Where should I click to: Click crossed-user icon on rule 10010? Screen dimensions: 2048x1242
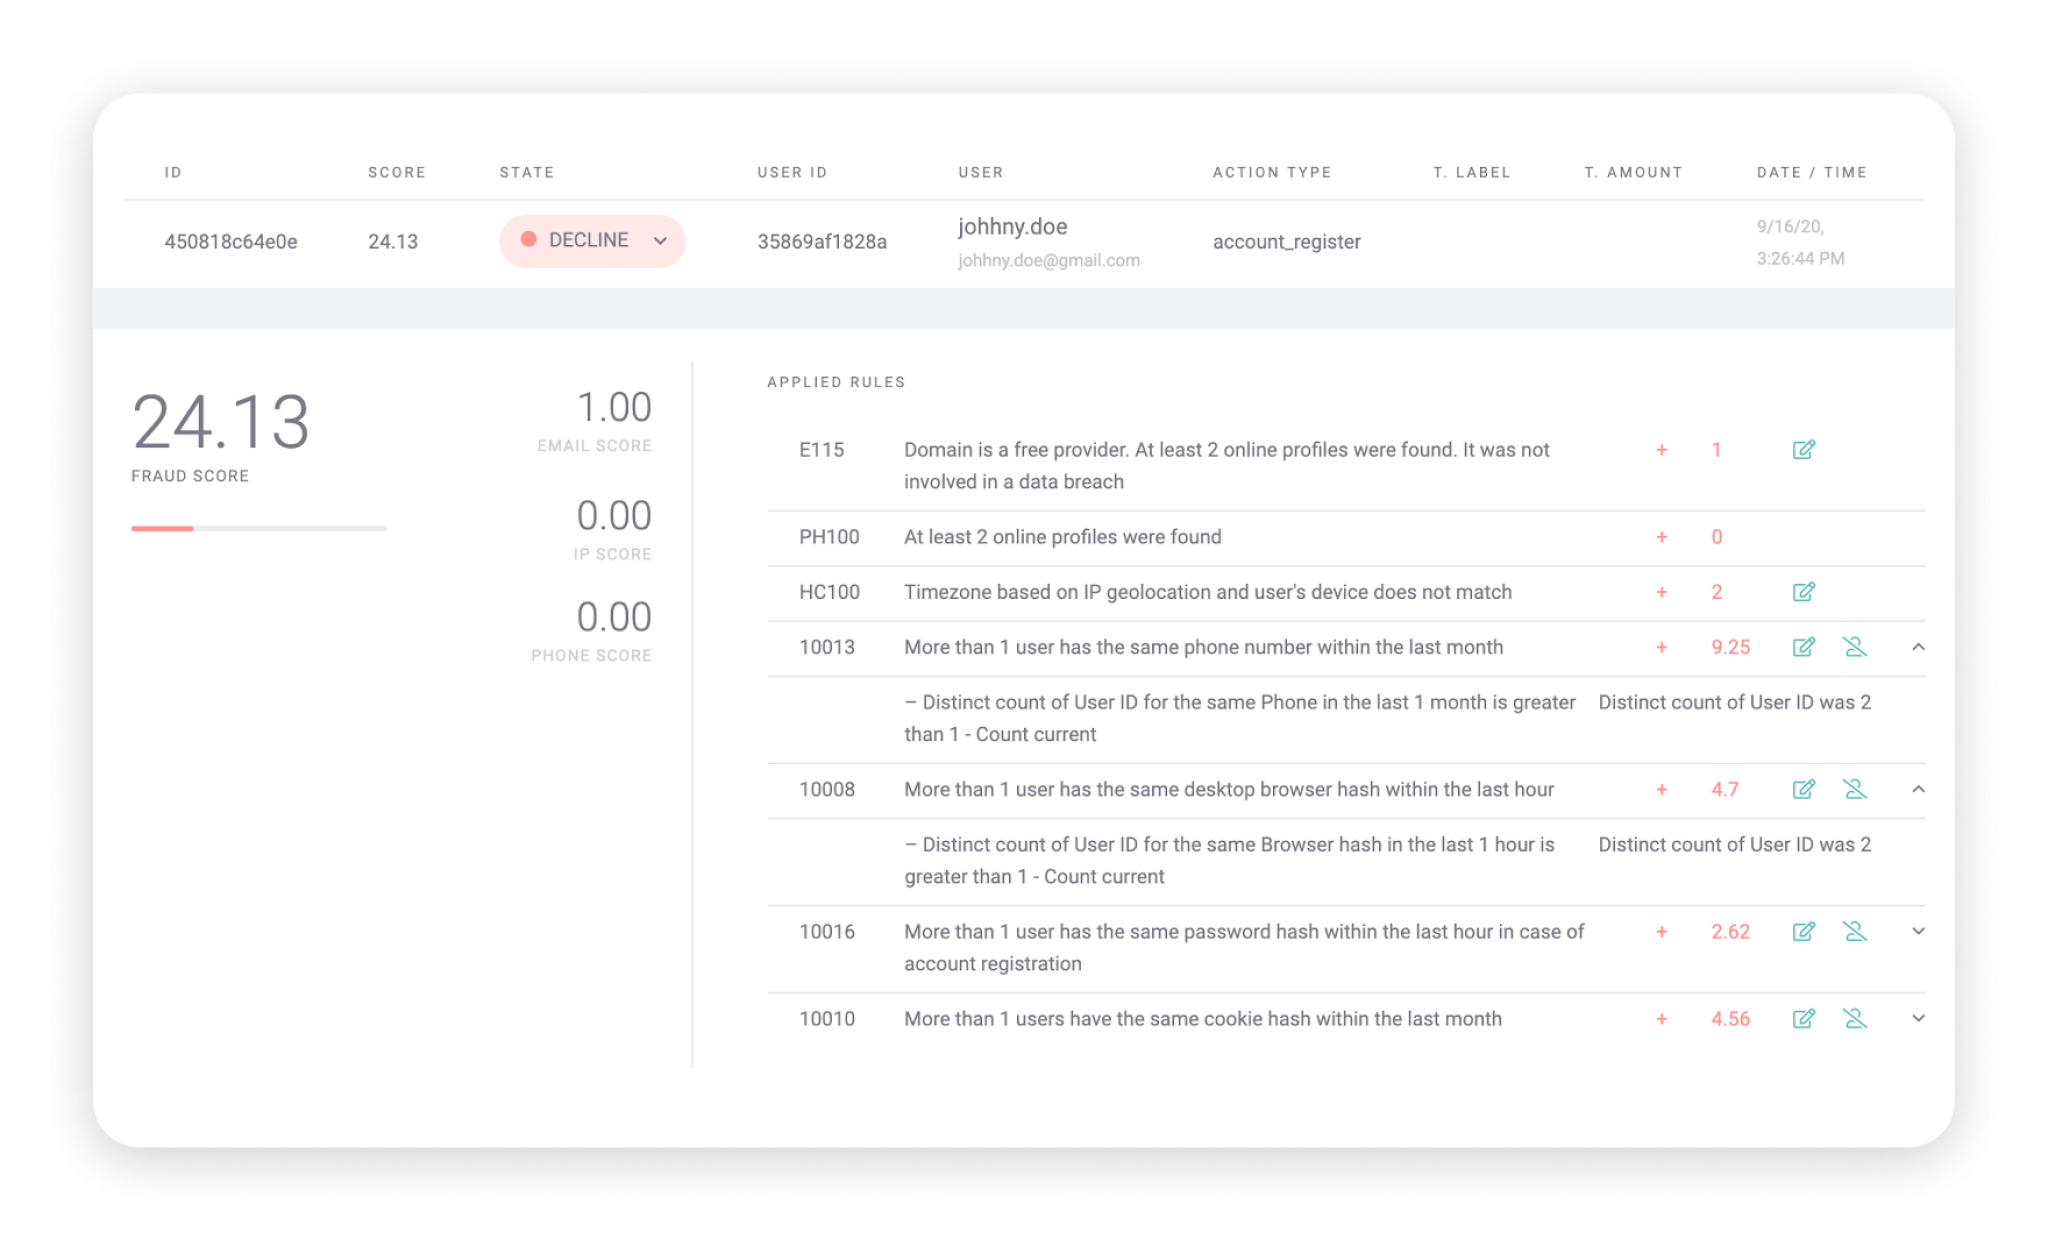pyautogui.click(x=1855, y=1019)
